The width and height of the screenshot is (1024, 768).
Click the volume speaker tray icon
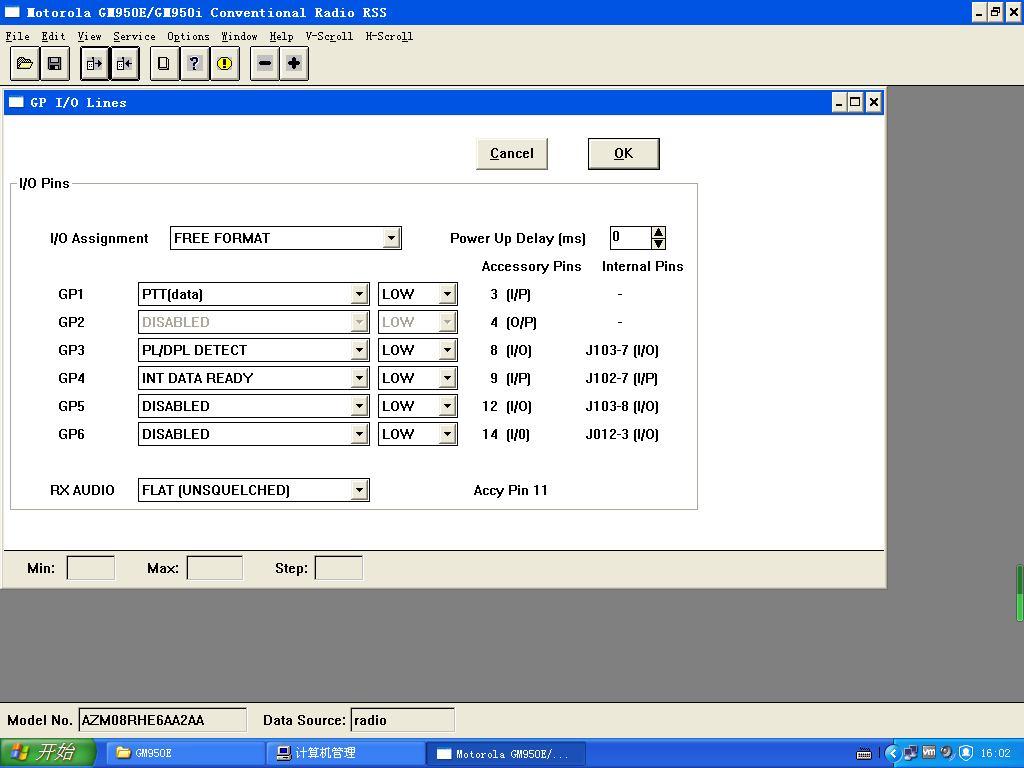[x=948, y=753]
